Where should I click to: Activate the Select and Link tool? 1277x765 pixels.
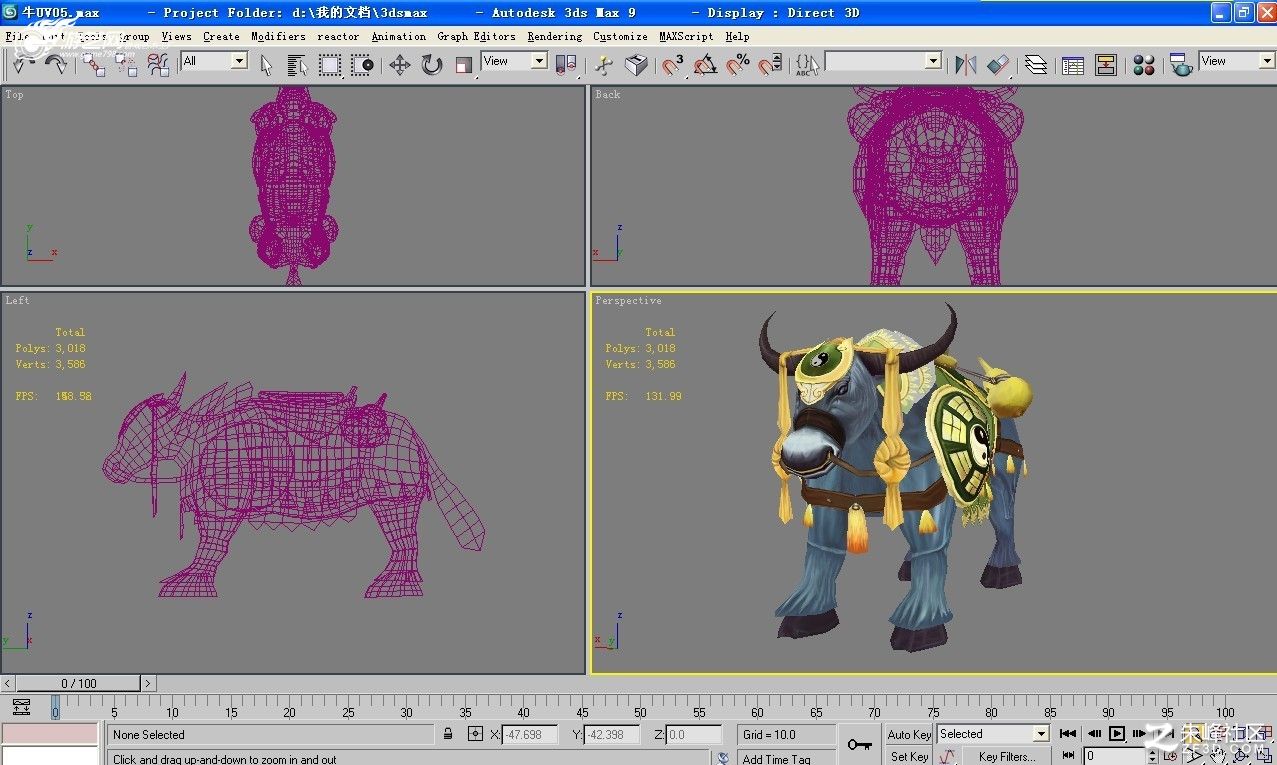pos(94,65)
